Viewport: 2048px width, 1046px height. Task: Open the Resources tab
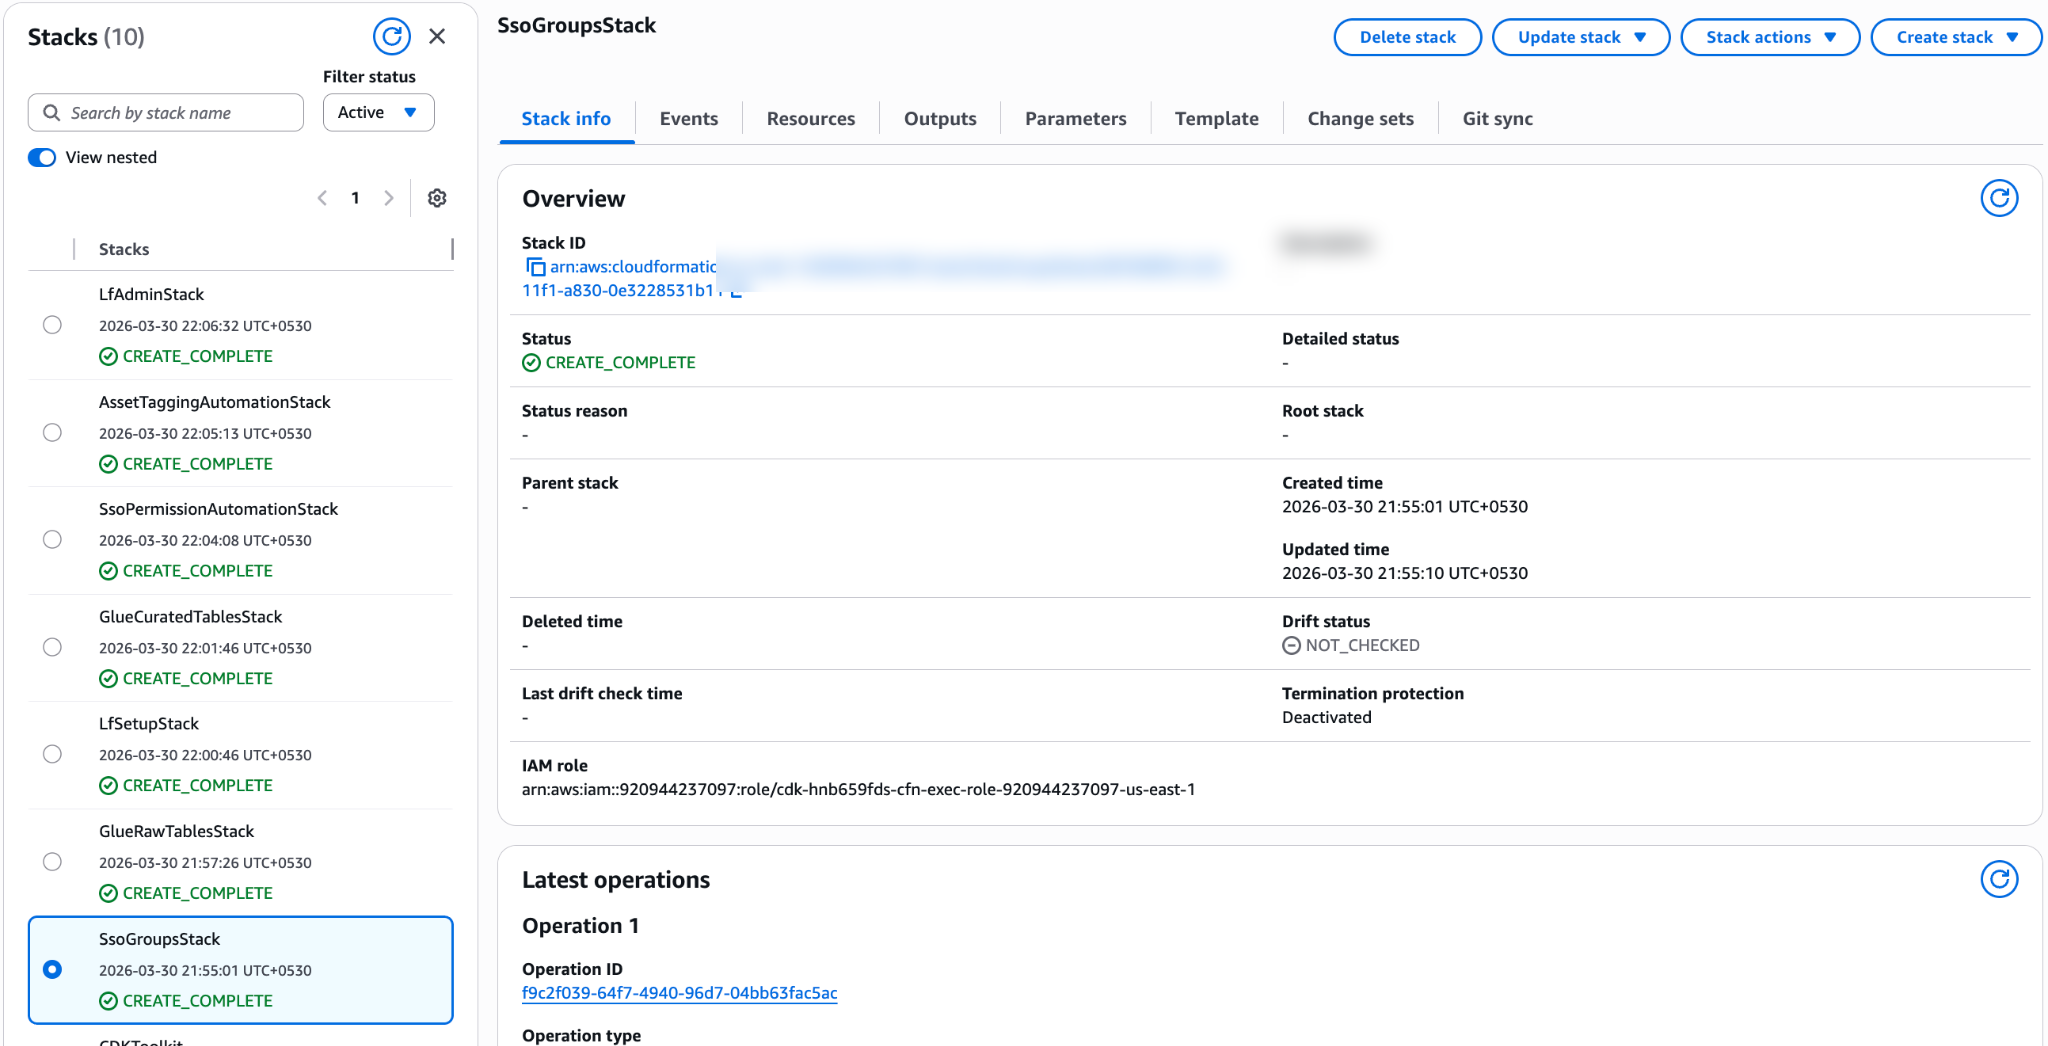pyautogui.click(x=811, y=119)
